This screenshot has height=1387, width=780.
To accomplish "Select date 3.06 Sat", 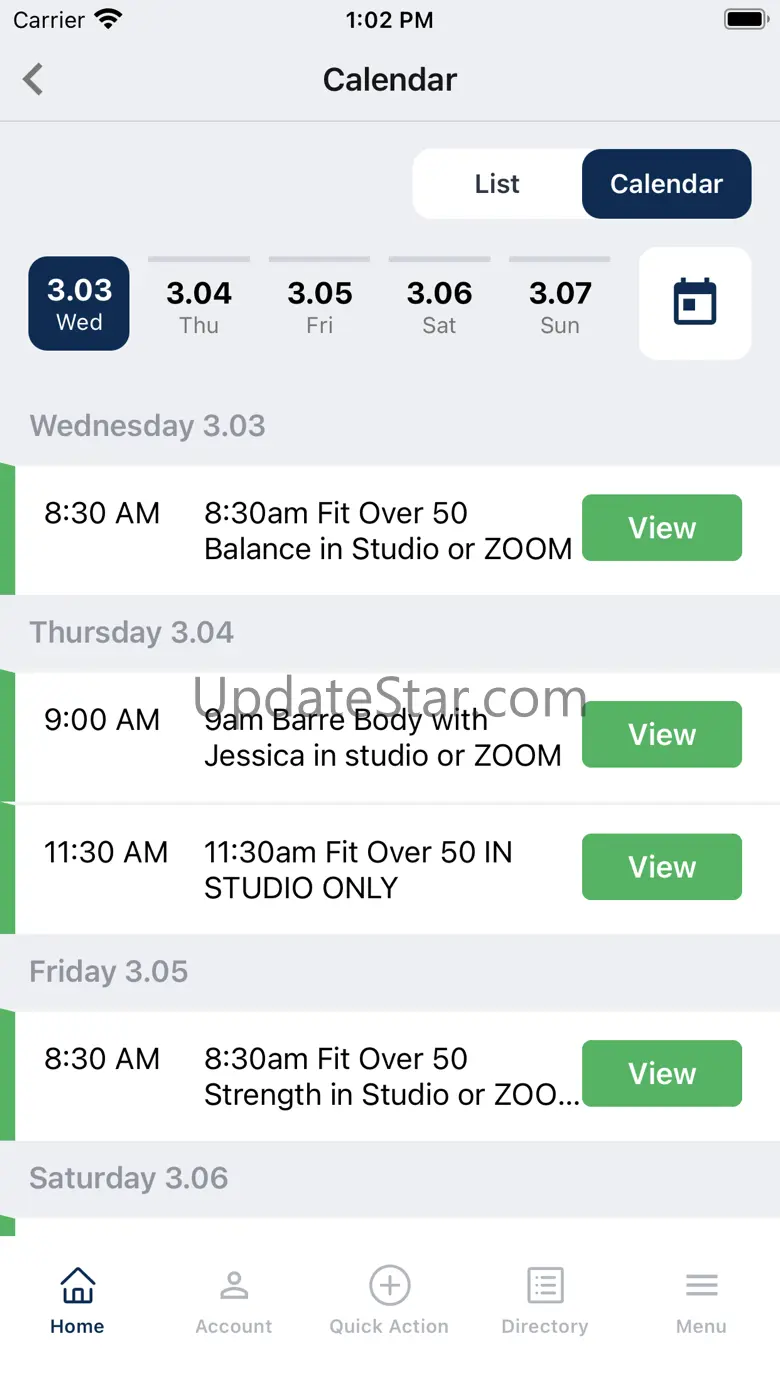I will [439, 305].
